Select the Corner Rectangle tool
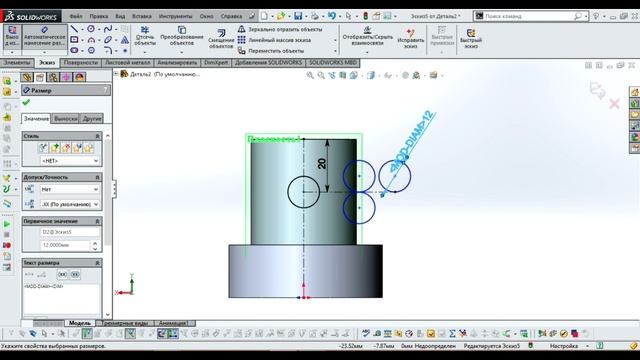The image size is (640, 360). (74, 40)
